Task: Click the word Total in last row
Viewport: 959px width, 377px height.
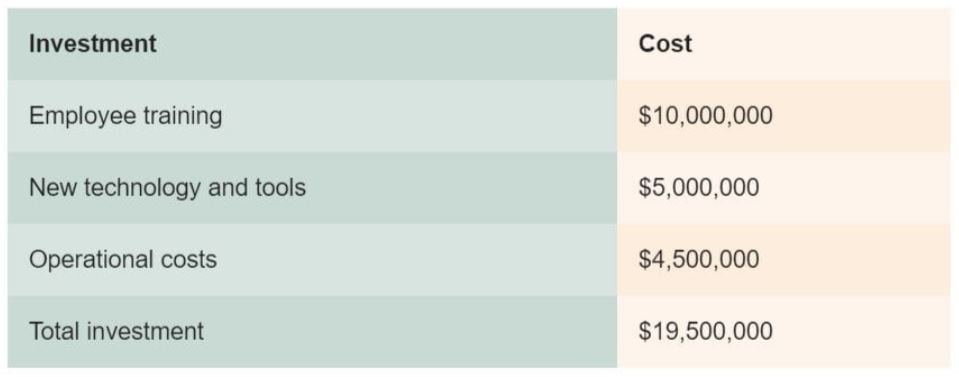Action: (54, 331)
